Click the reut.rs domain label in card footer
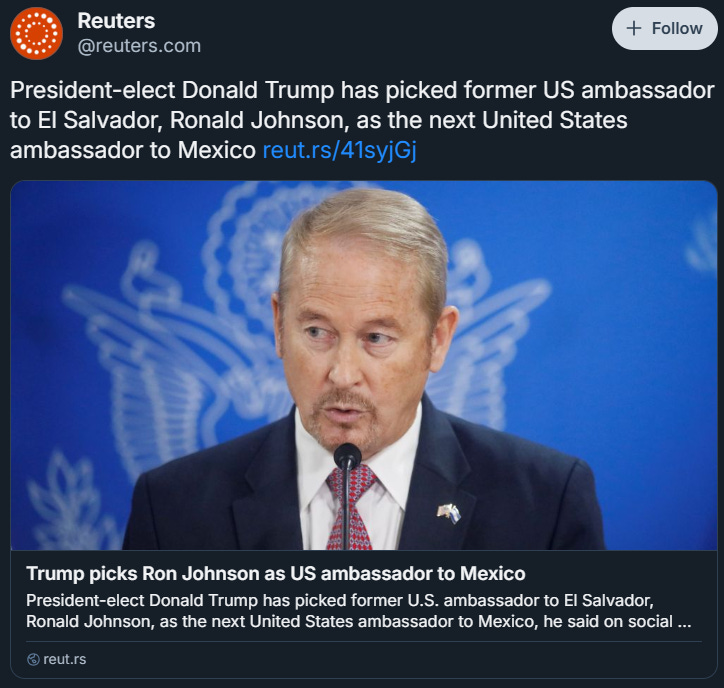This screenshot has height=688, width=724. pyautogui.click(x=65, y=659)
